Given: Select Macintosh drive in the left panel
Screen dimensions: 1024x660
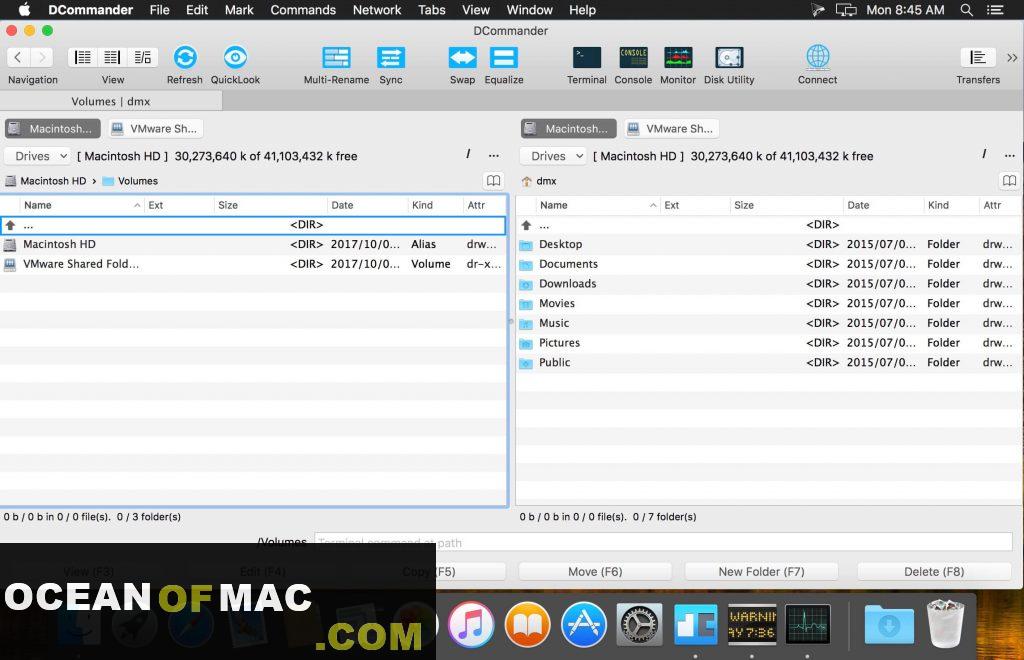Looking at the screenshot, I should point(53,129).
